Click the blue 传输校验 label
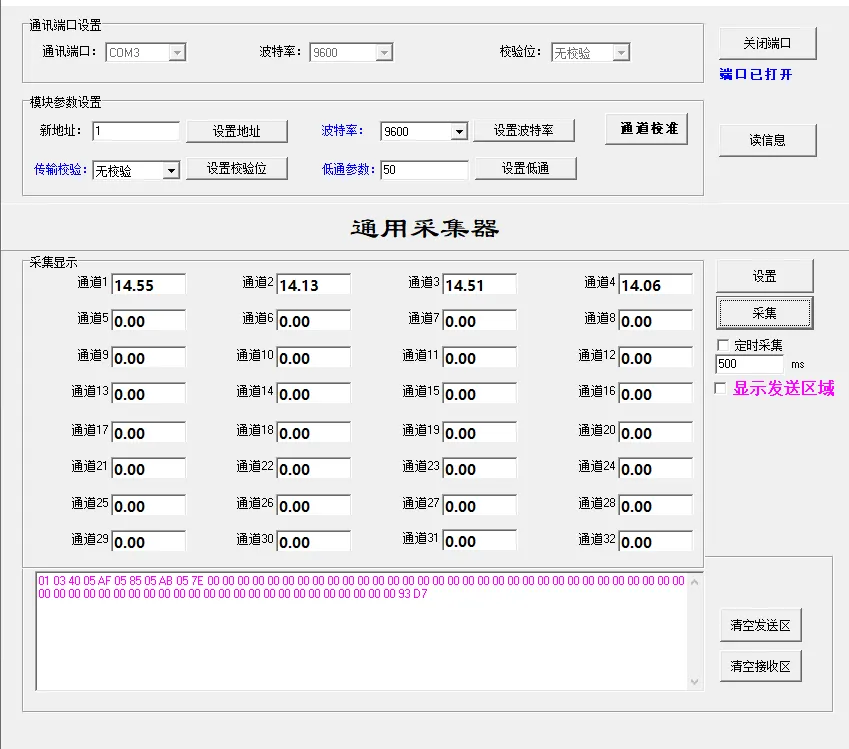The image size is (849, 749). coord(60,170)
